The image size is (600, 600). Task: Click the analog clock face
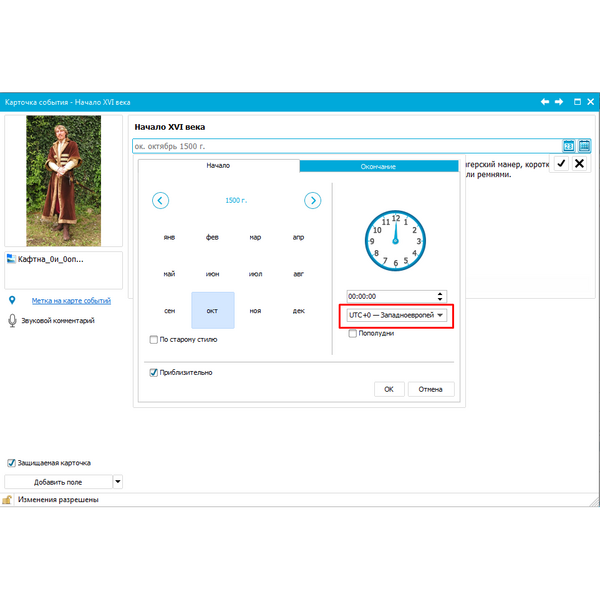coord(395,241)
